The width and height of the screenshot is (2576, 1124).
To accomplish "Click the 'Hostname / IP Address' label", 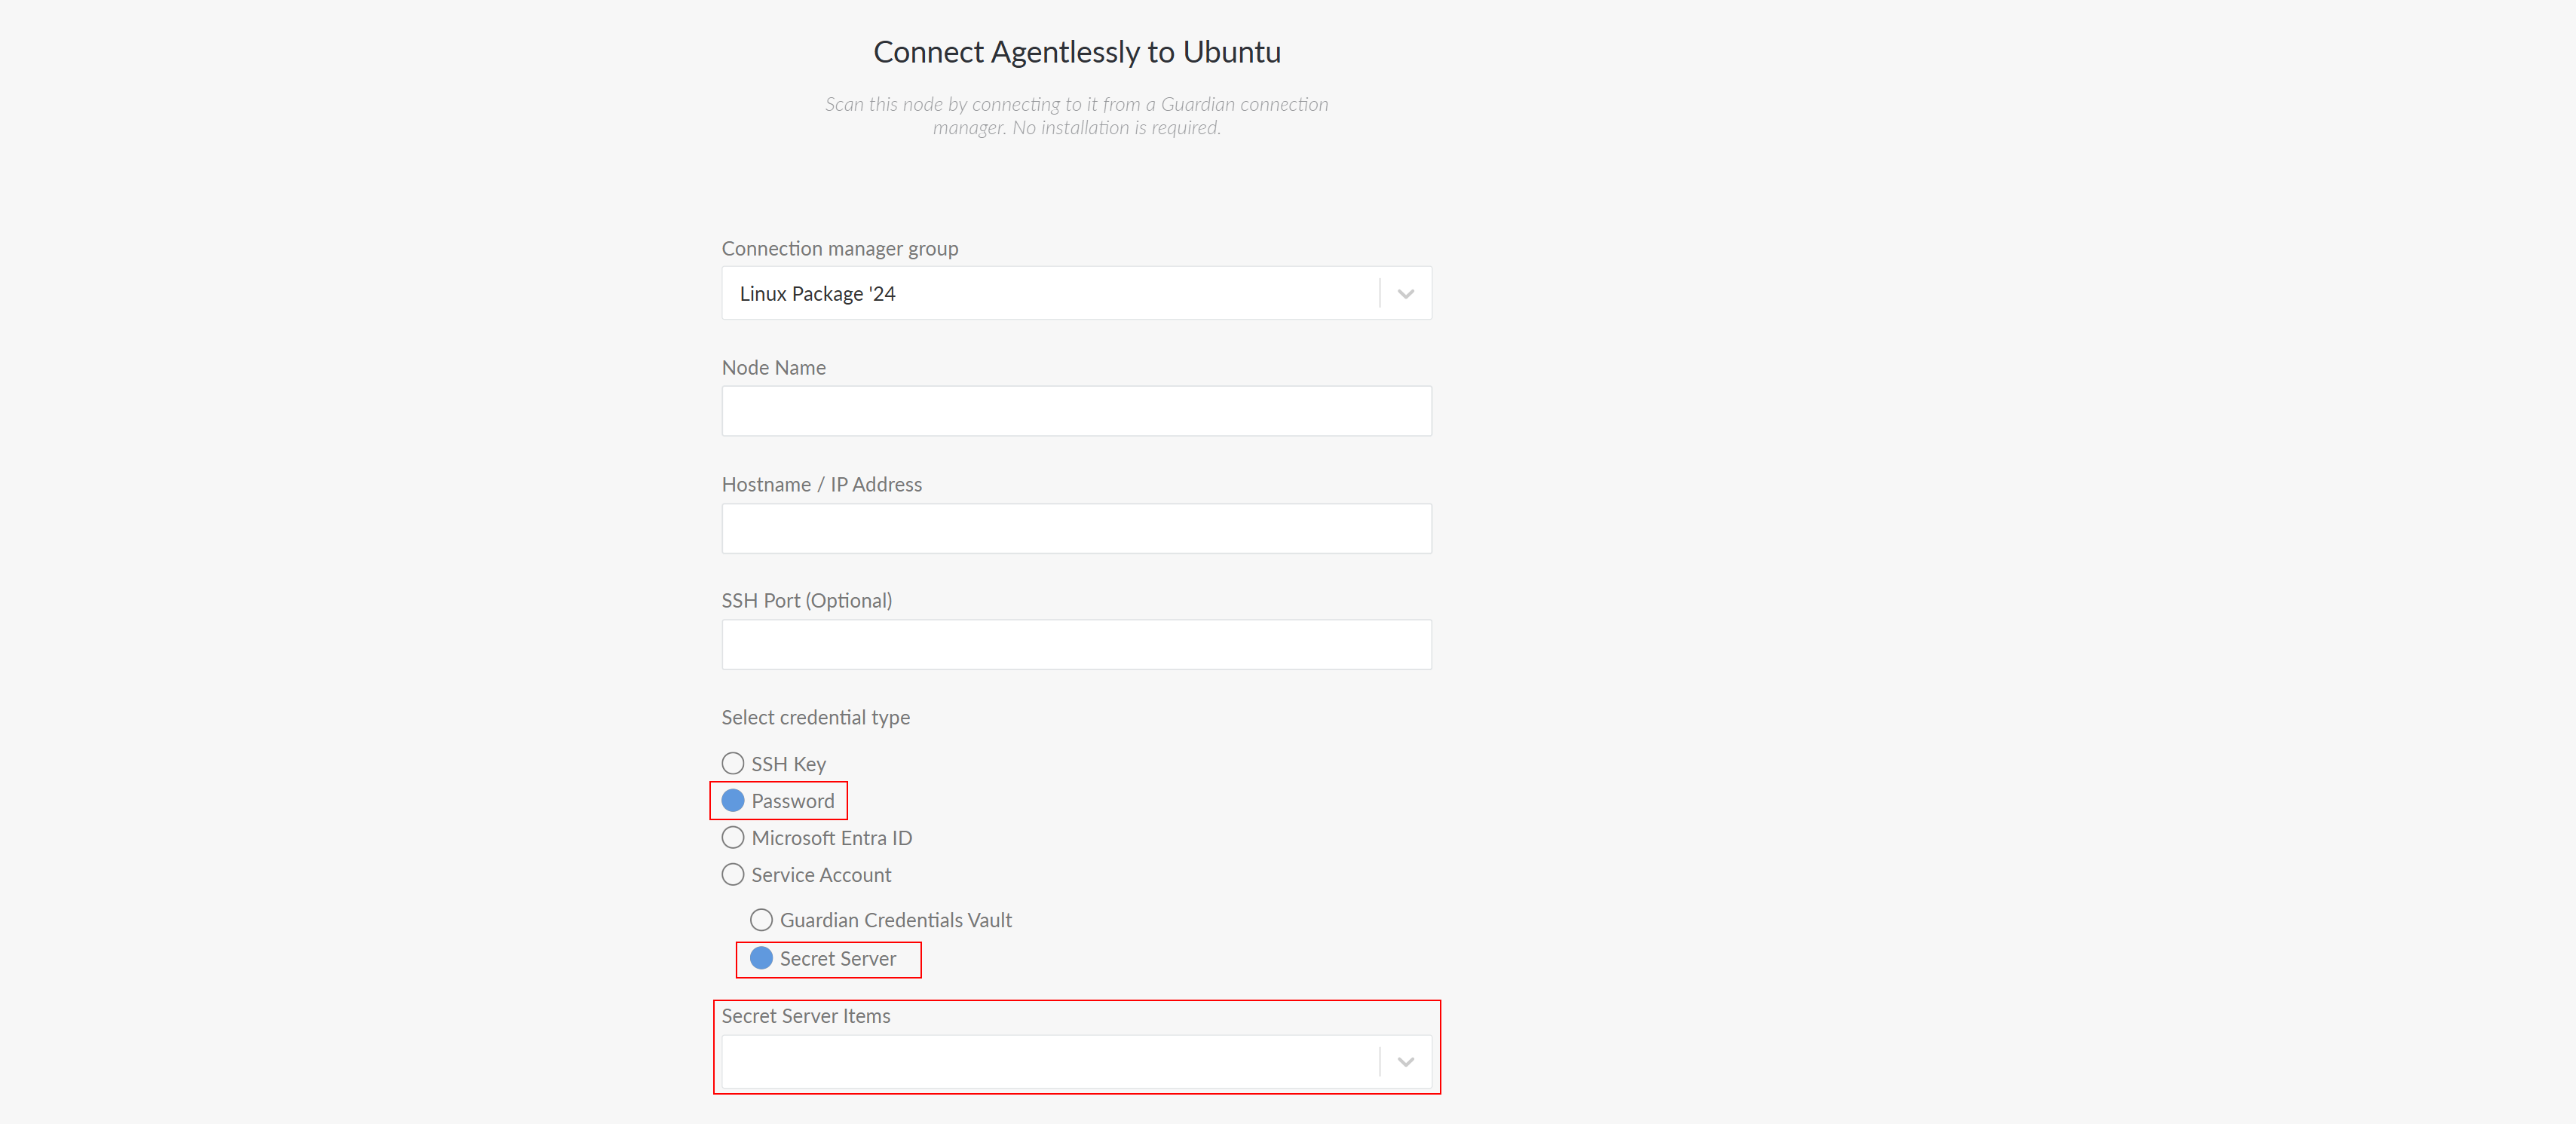I will (x=822, y=485).
